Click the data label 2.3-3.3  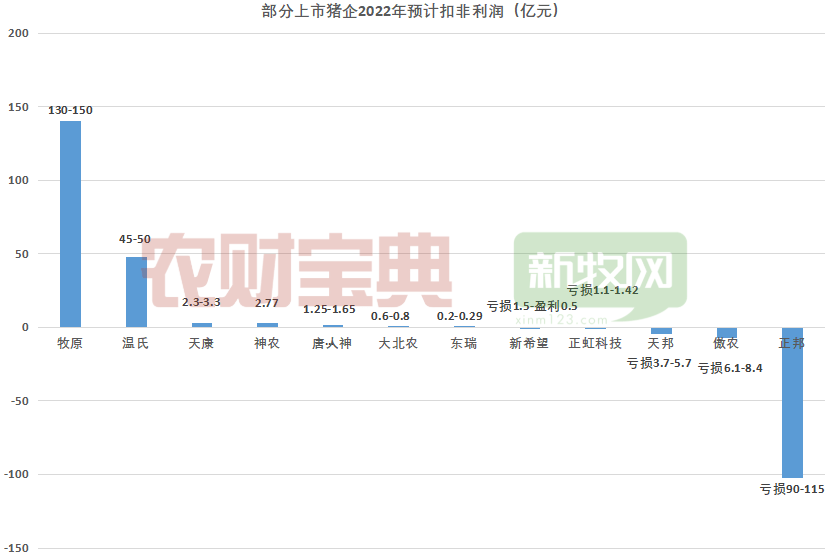(x=201, y=302)
